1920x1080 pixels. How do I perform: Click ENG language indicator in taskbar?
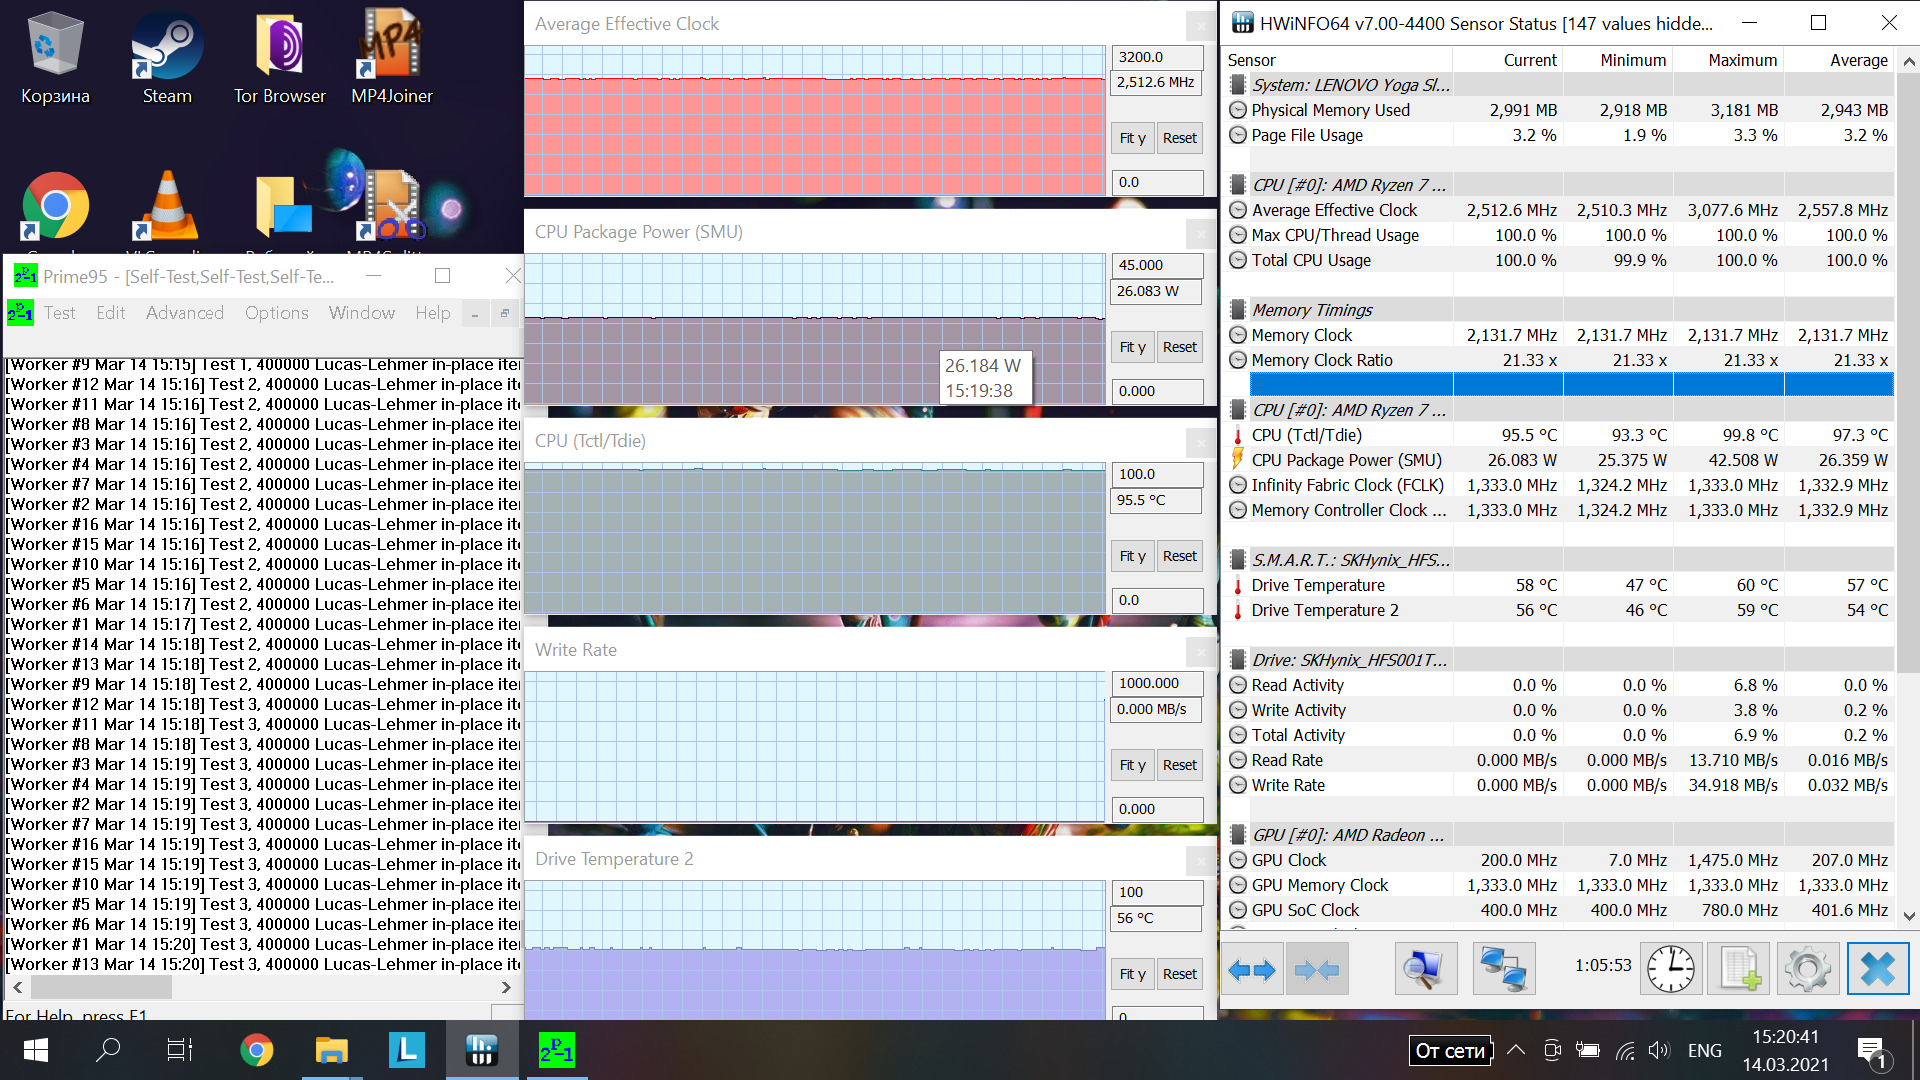click(x=1704, y=1050)
